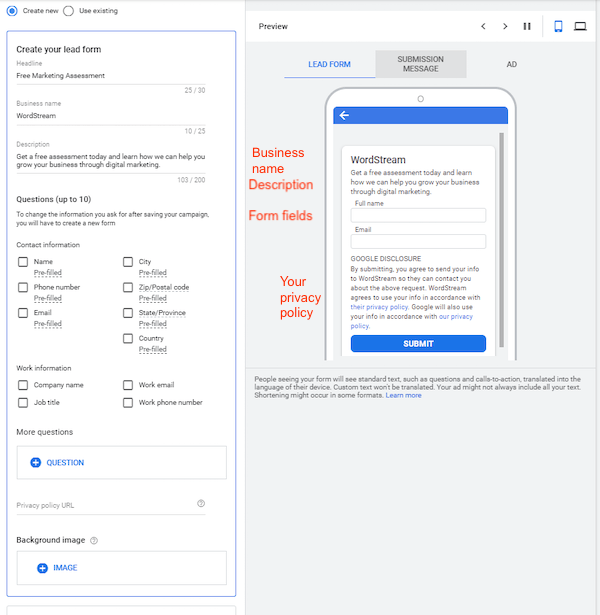Switch to the AD preview tab
The image size is (600, 615).
pyautogui.click(x=511, y=64)
